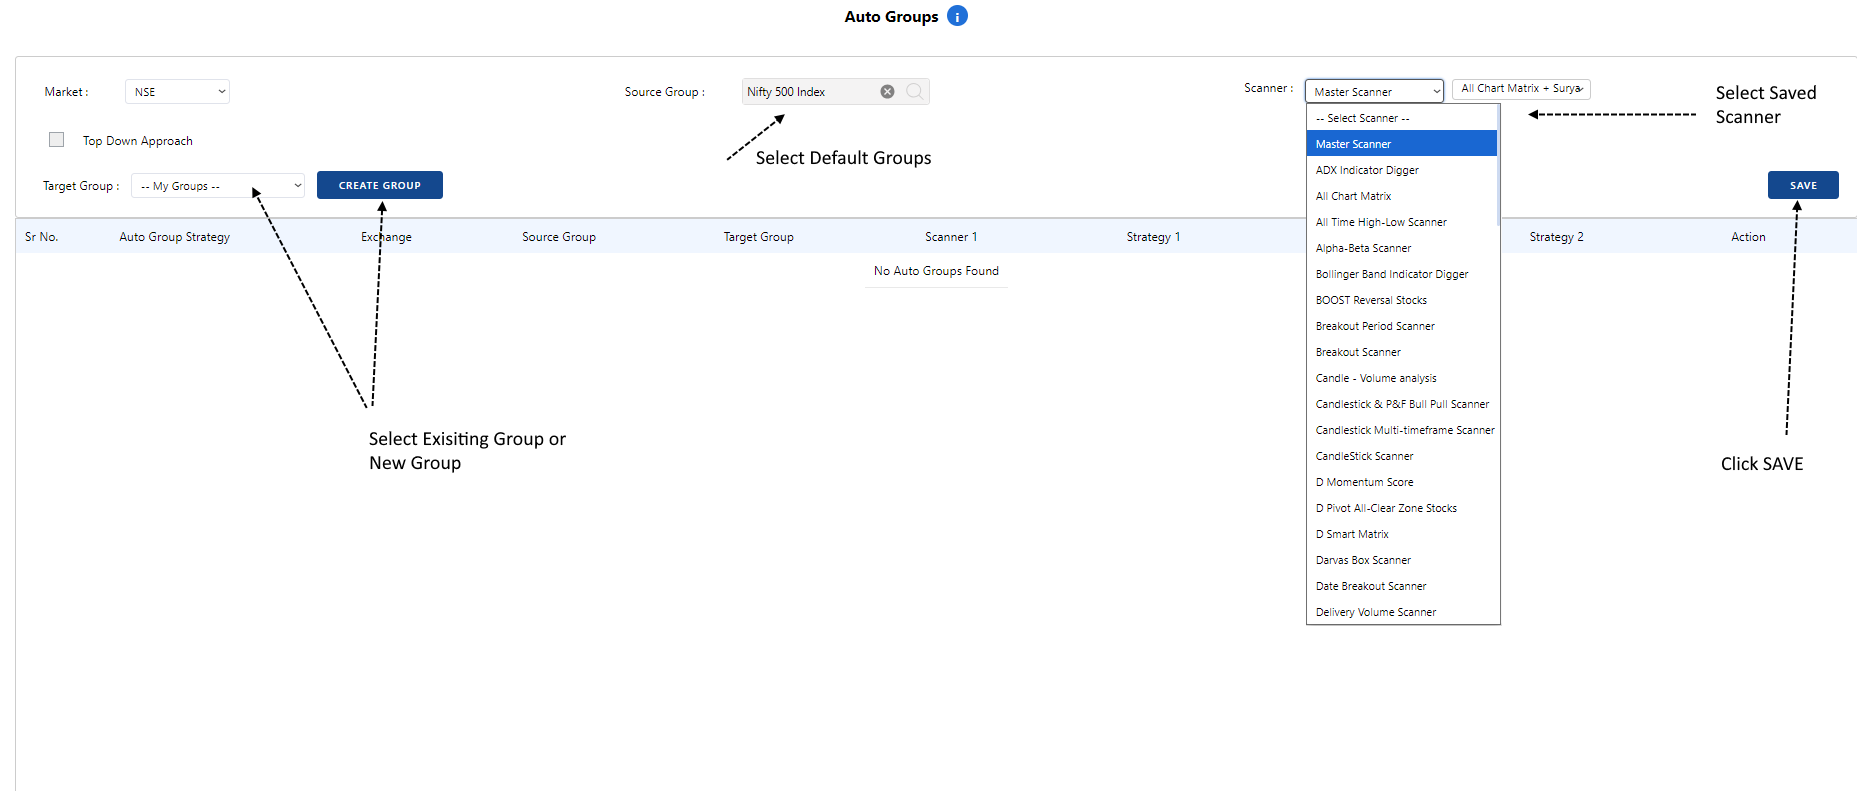
Task: Open the Auto Groups info icon
Action: (957, 16)
